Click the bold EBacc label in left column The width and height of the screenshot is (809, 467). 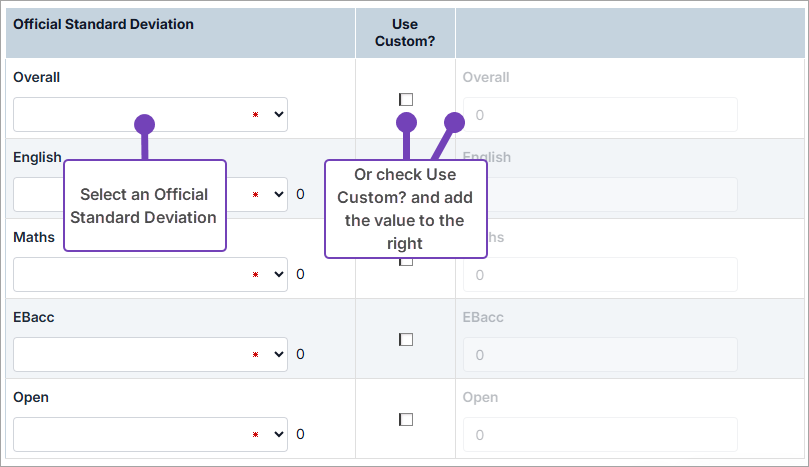[35, 317]
